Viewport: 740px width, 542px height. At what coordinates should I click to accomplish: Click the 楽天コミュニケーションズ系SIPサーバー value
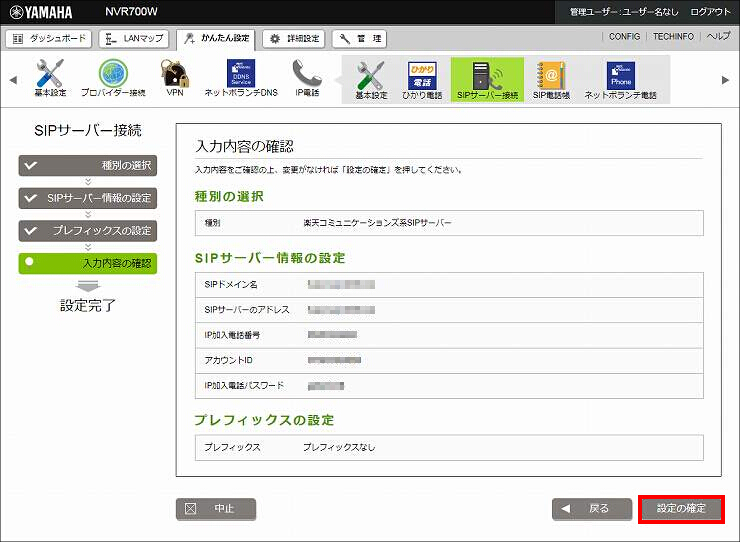click(x=377, y=222)
